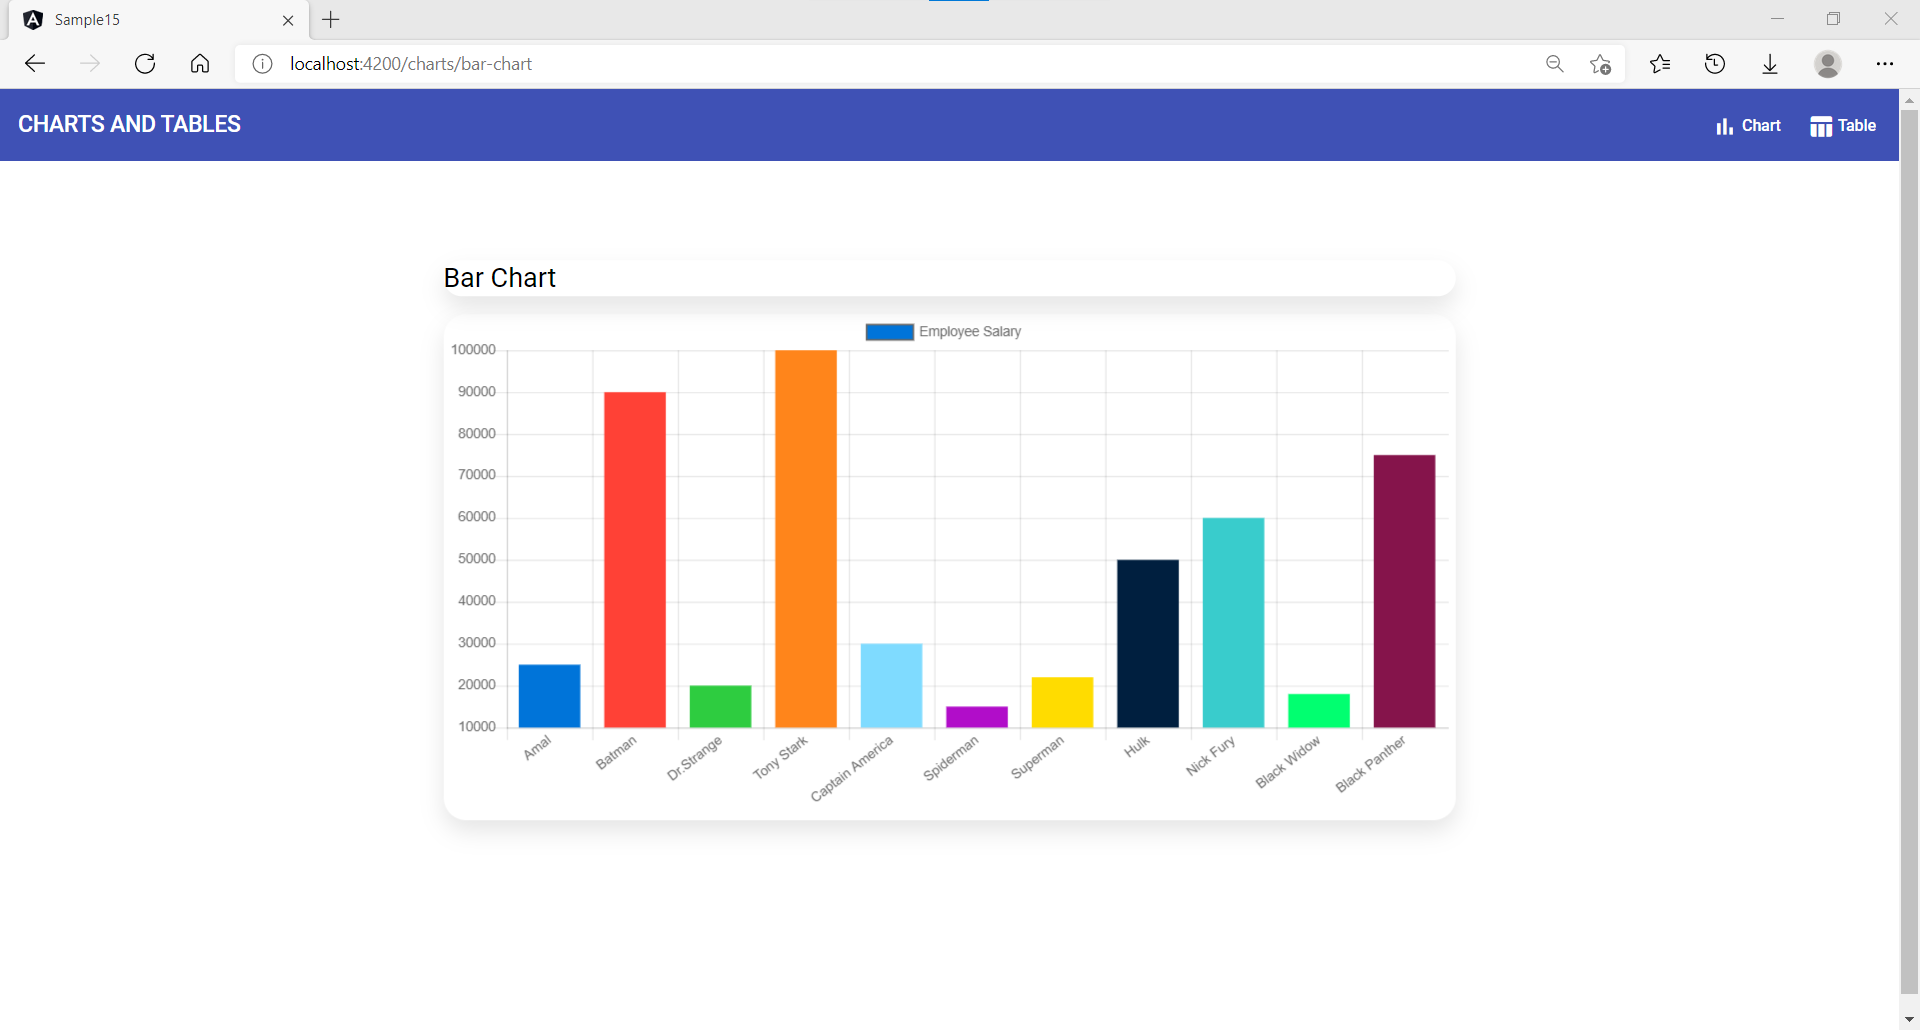Screen dimensions: 1920x1030
Task: Click the zoom search icon in address bar
Action: click(x=1555, y=63)
